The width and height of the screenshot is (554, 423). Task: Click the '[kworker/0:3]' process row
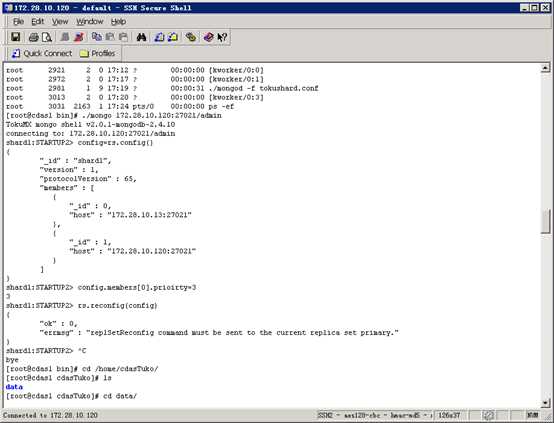tap(135, 97)
